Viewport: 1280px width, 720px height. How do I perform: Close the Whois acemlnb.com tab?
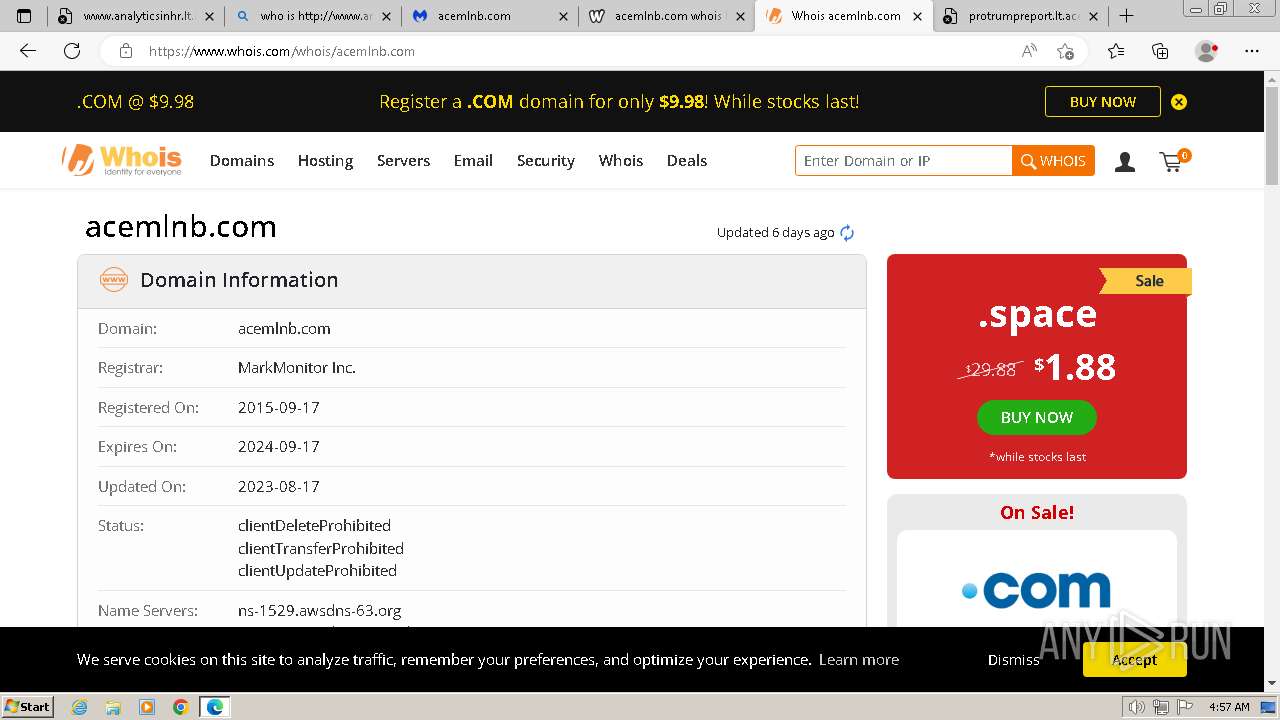coord(917,16)
